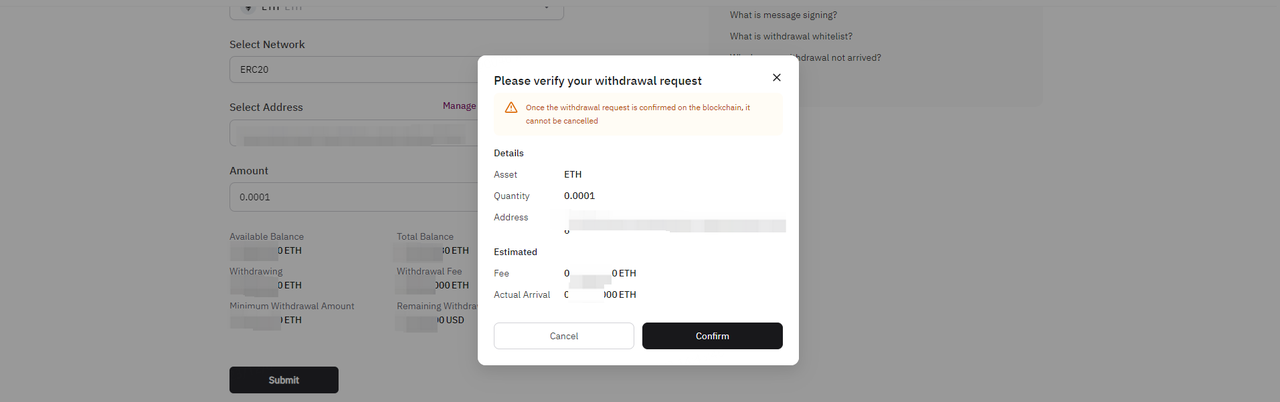Close the withdrawal verification dialog
Image resolution: width=1280 pixels, height=402 pixels.
(x=776, y=77)
